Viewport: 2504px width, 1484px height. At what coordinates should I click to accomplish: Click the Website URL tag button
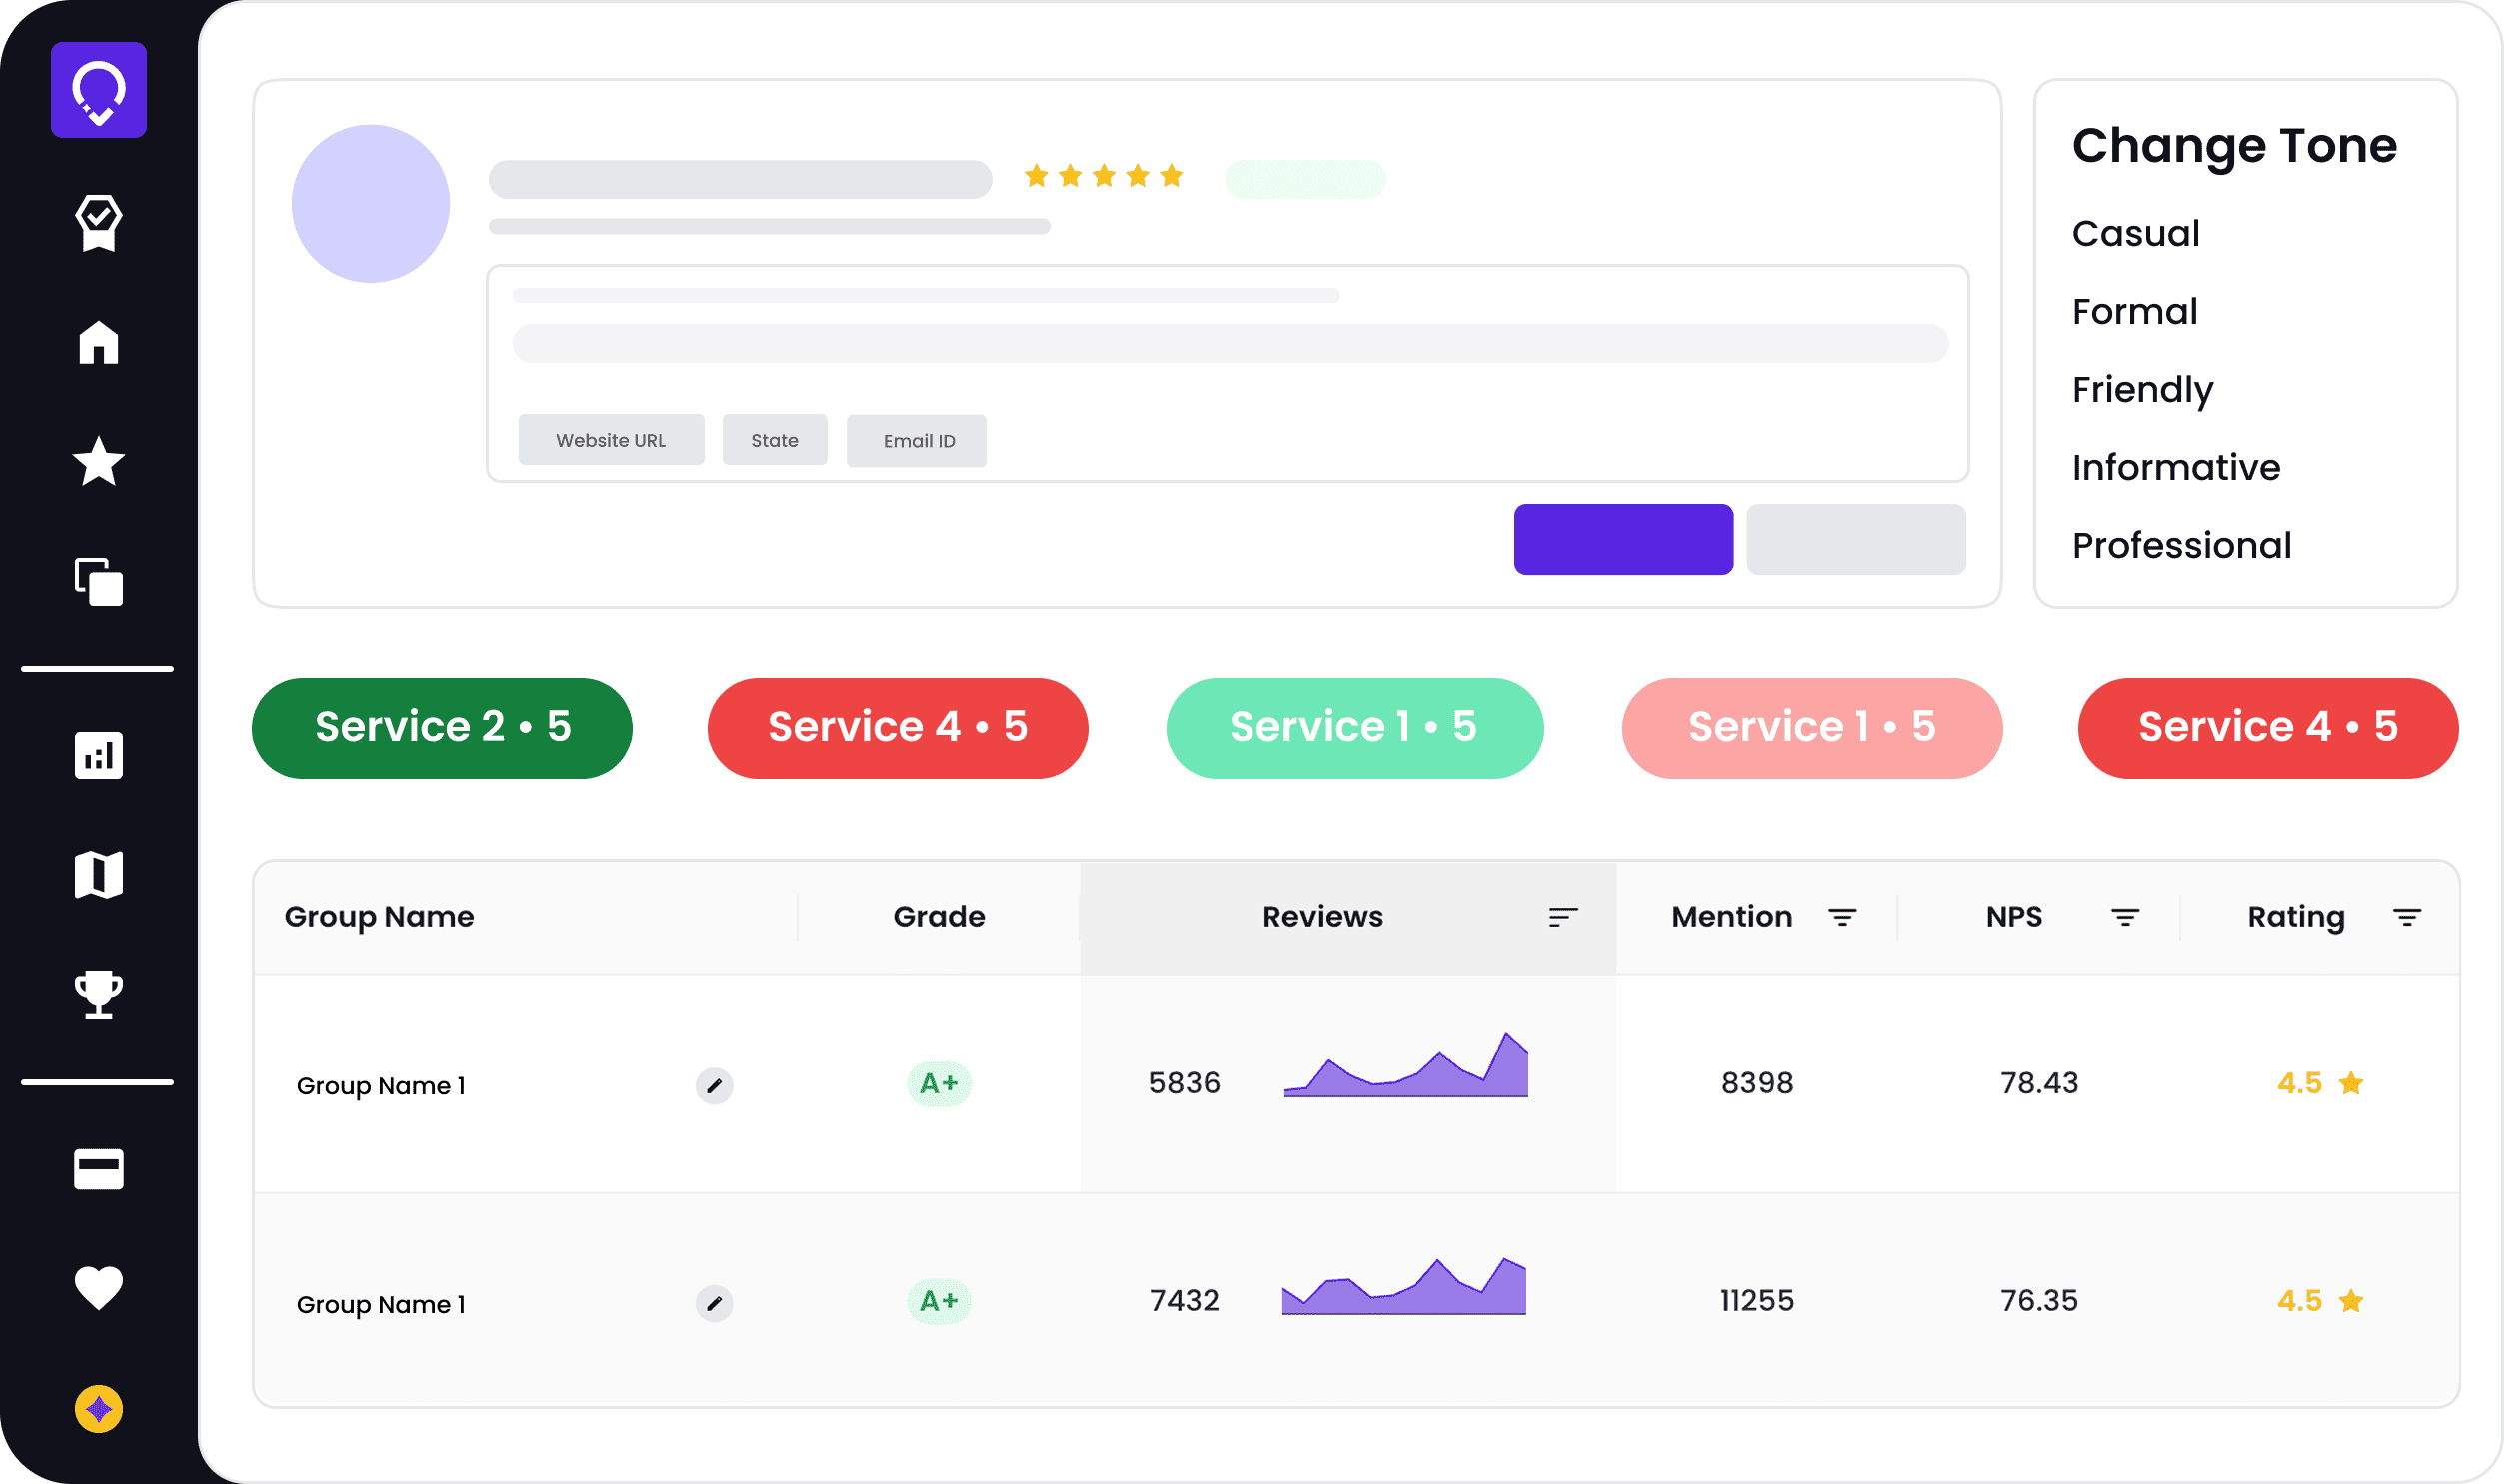point(611,440)
